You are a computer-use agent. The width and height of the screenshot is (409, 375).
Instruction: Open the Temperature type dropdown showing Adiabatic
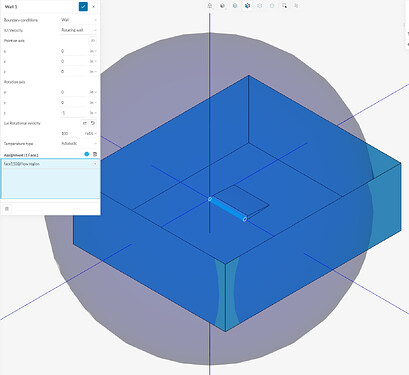79,143
